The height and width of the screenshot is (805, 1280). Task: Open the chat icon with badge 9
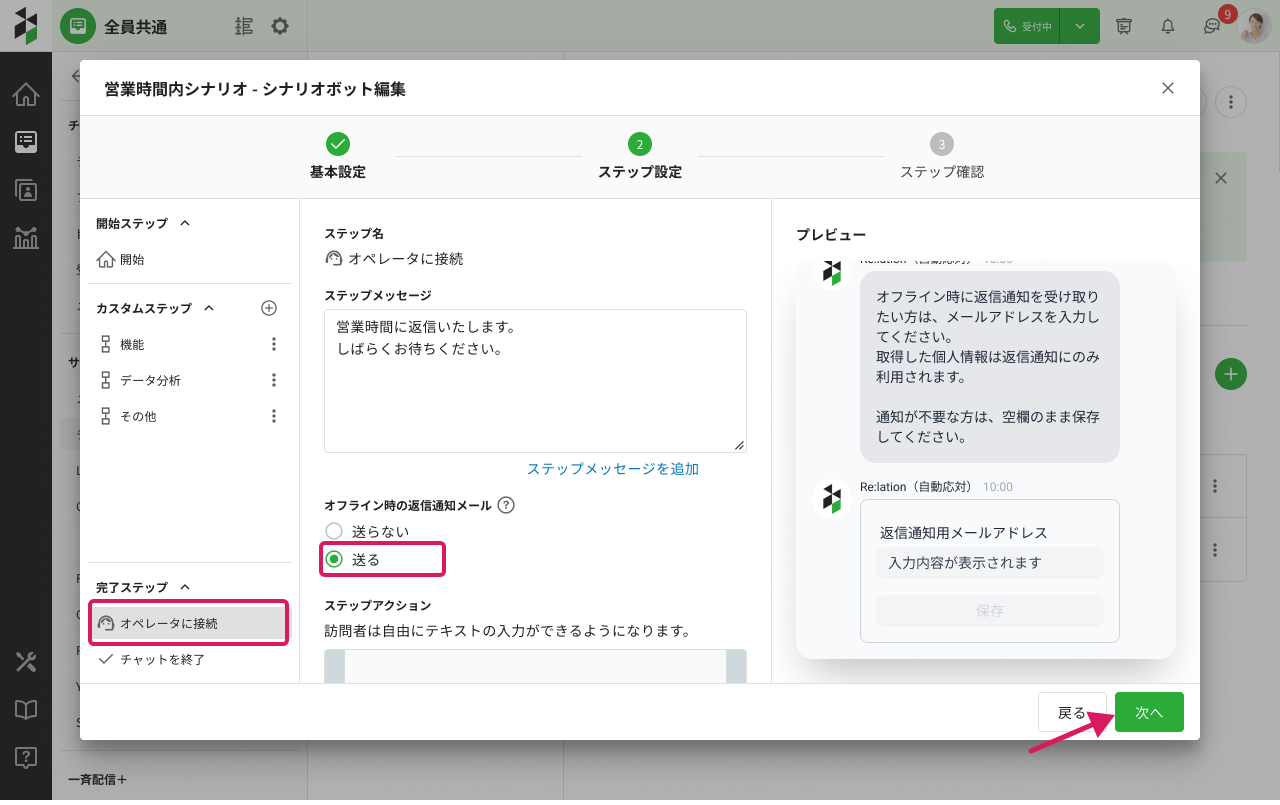click(1211, 26)
